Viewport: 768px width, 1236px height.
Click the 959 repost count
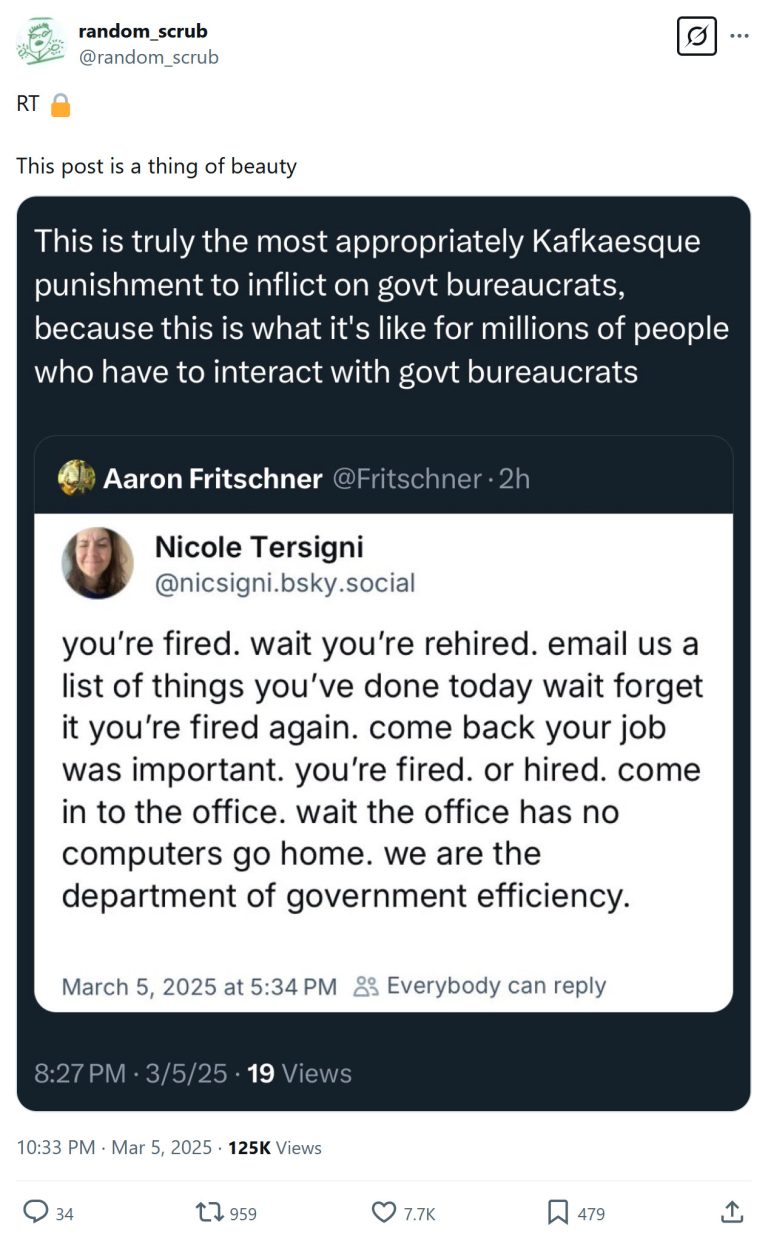pyautogui.click(x=243, y=1213)
